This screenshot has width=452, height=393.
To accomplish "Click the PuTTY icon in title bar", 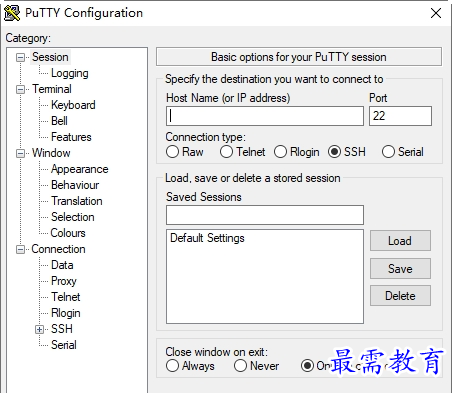I will coord(12,13).
